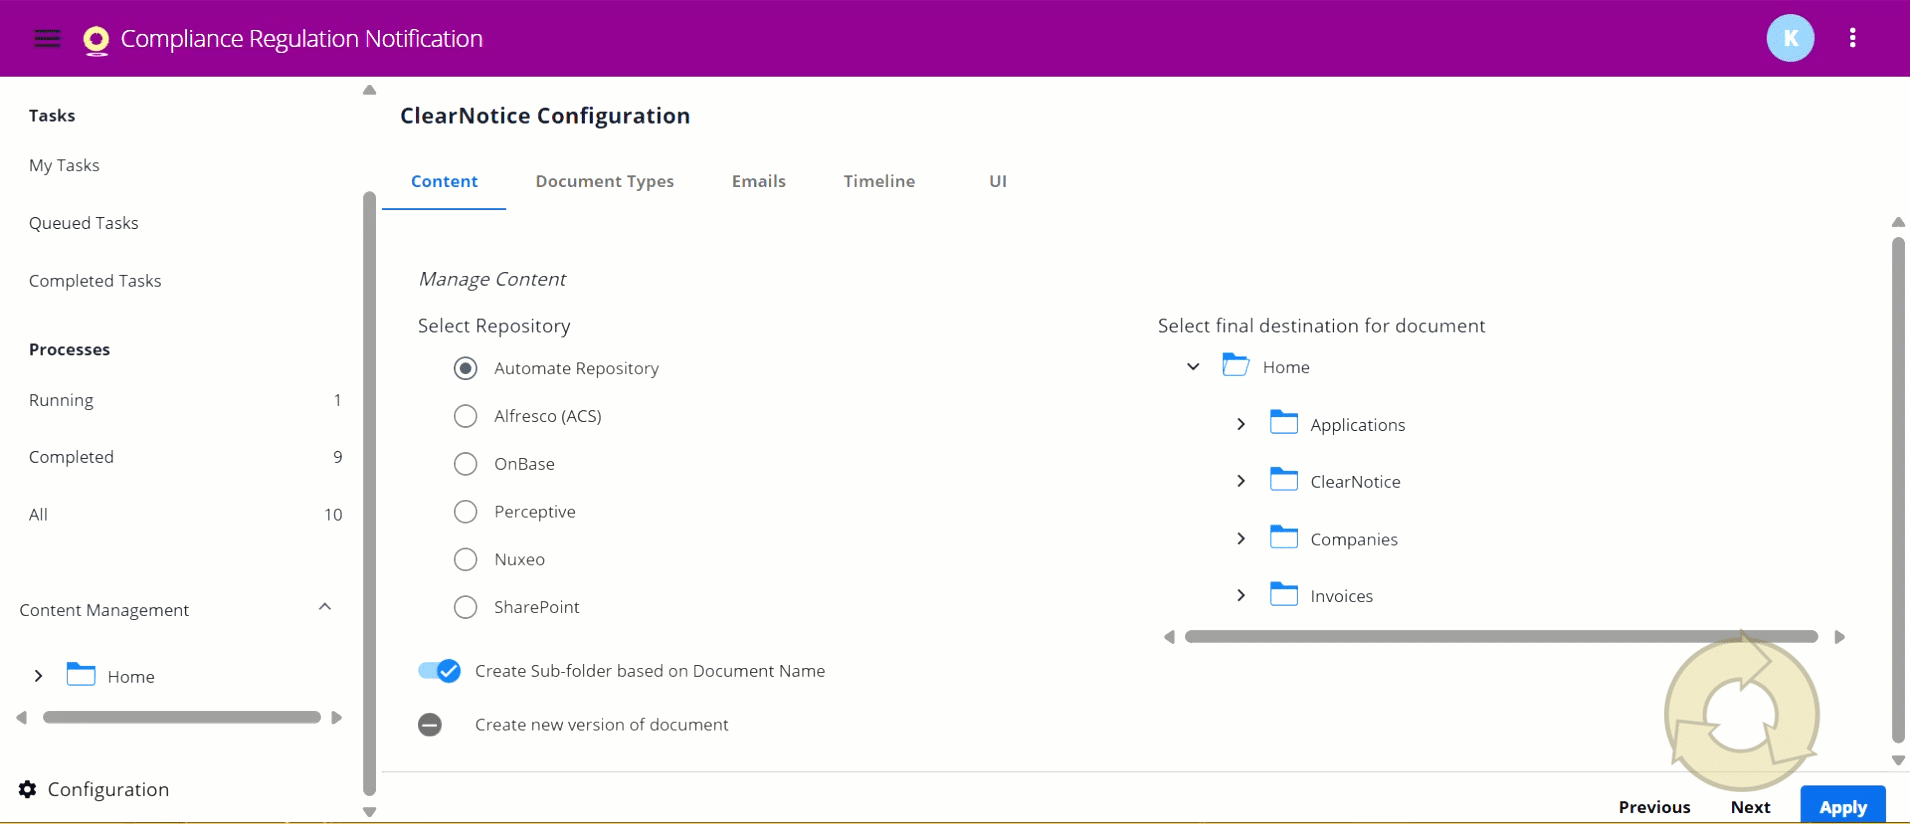Image resolution: width=1910 pixels, height=824 pixels.
Task: Open the user avatar K profile
Action: tap(1790, 38)
